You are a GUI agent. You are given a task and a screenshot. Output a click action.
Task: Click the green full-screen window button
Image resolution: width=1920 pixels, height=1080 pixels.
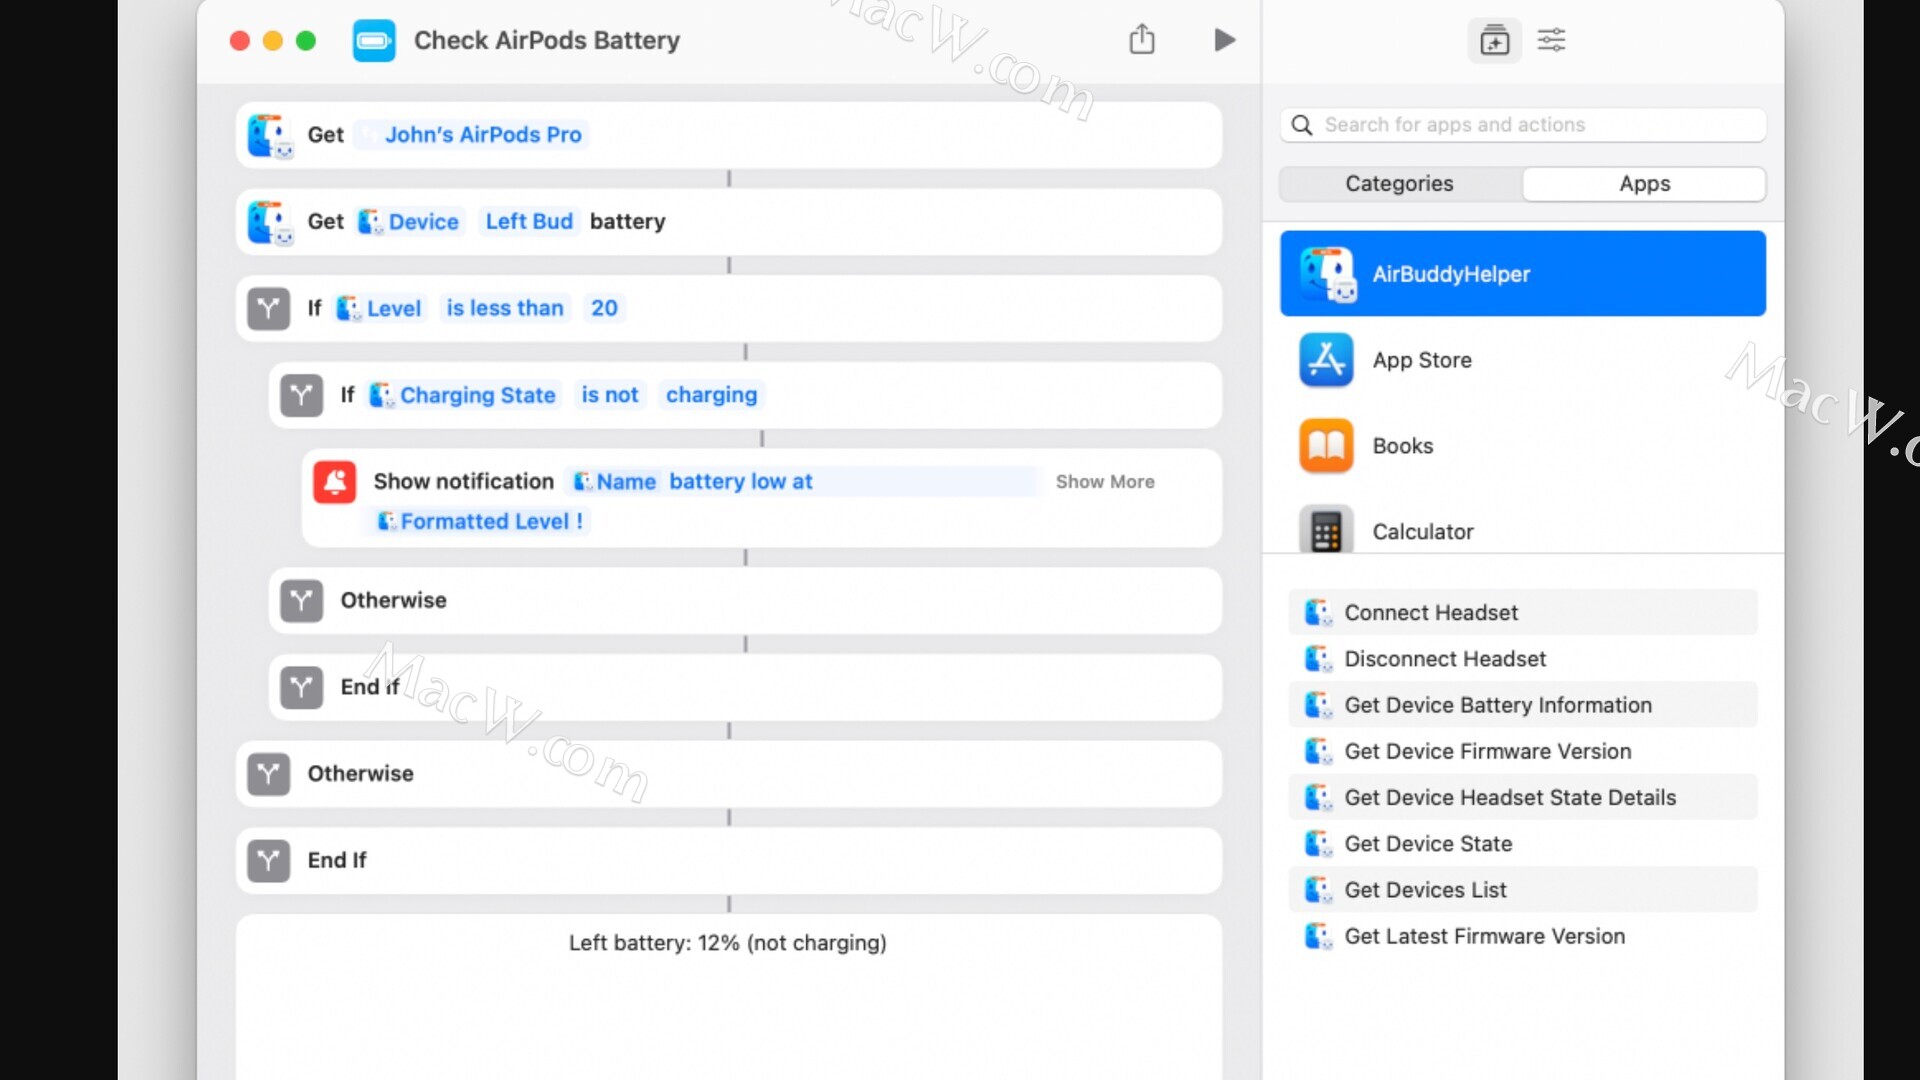click(306, 40)
